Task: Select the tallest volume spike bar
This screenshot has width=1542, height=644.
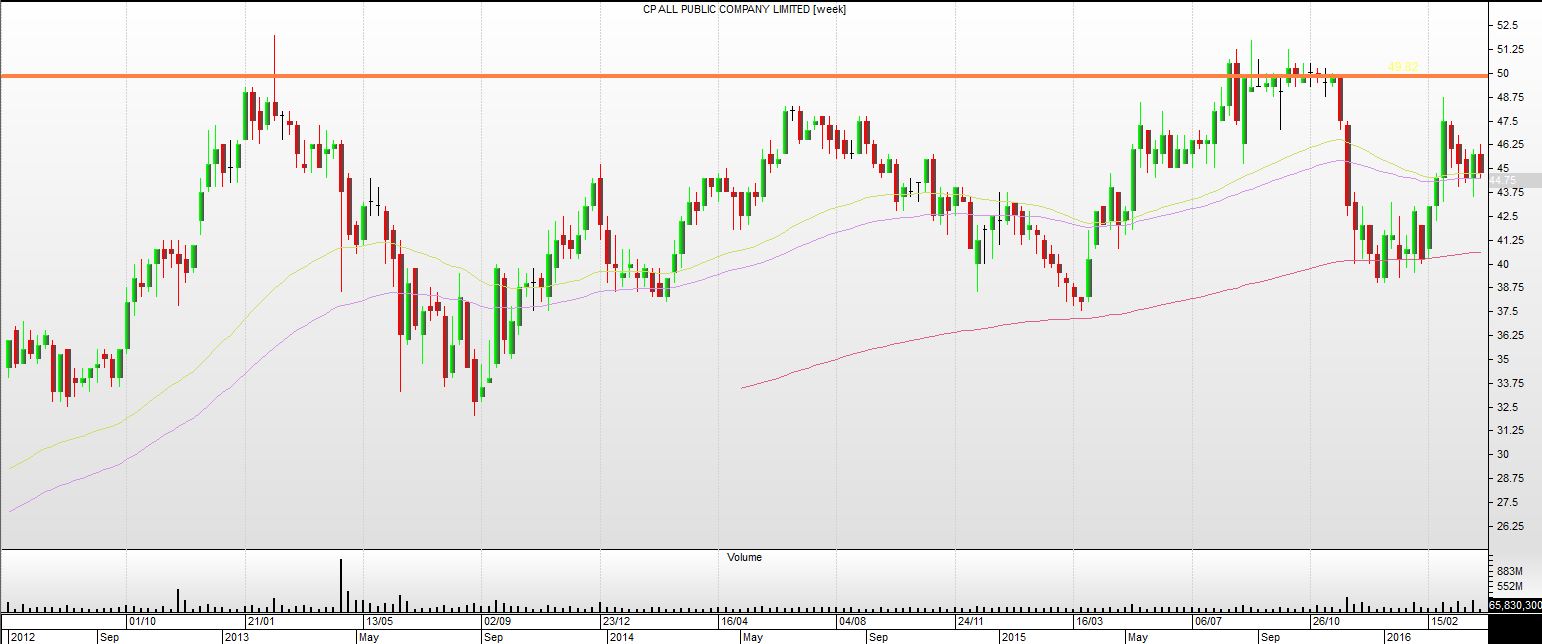Action: click(x=341, y=585)
